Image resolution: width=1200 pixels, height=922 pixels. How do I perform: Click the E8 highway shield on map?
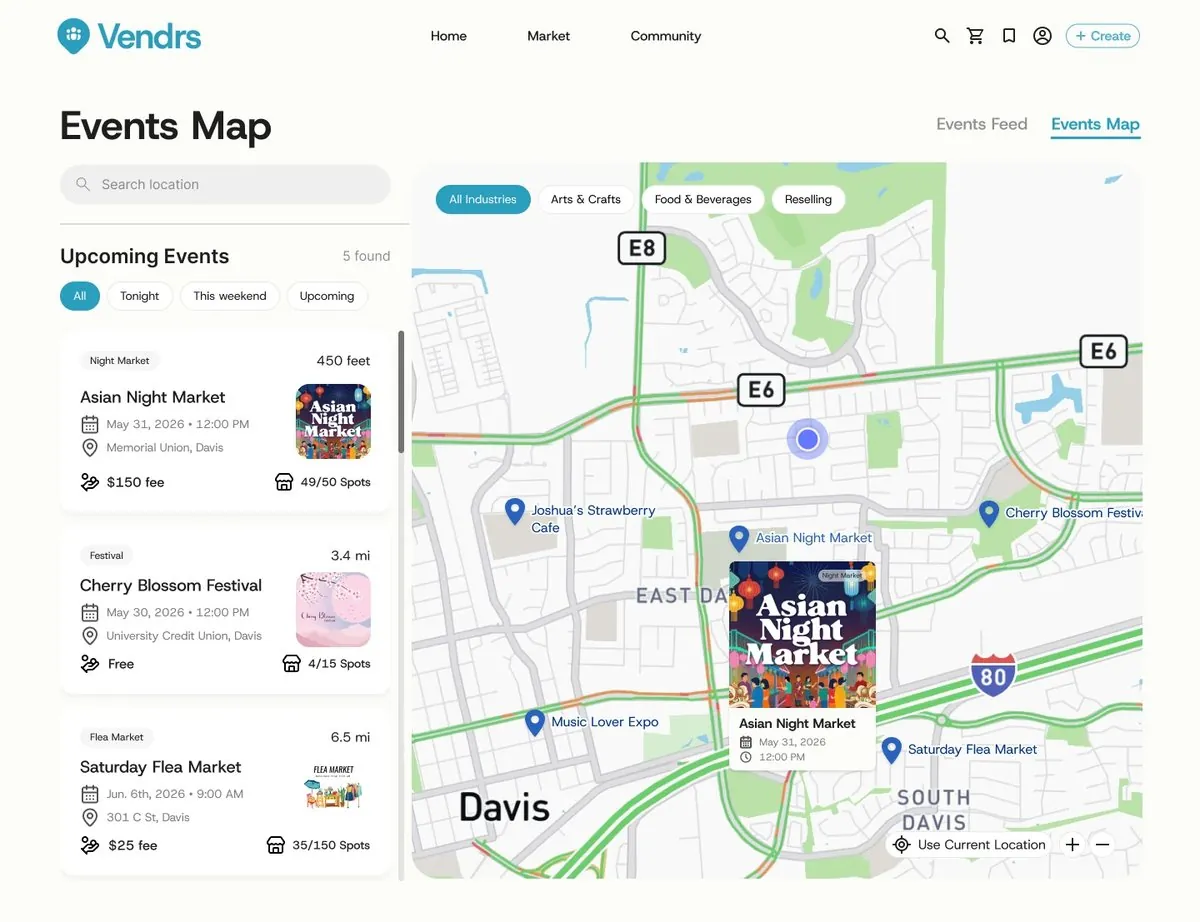pyautogui.click(x=641, y=247)
